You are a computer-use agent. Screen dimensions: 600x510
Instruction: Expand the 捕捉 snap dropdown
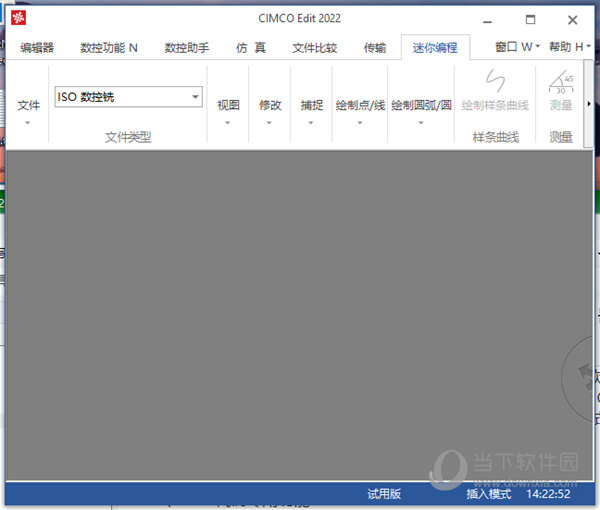(x=312, y=110)
